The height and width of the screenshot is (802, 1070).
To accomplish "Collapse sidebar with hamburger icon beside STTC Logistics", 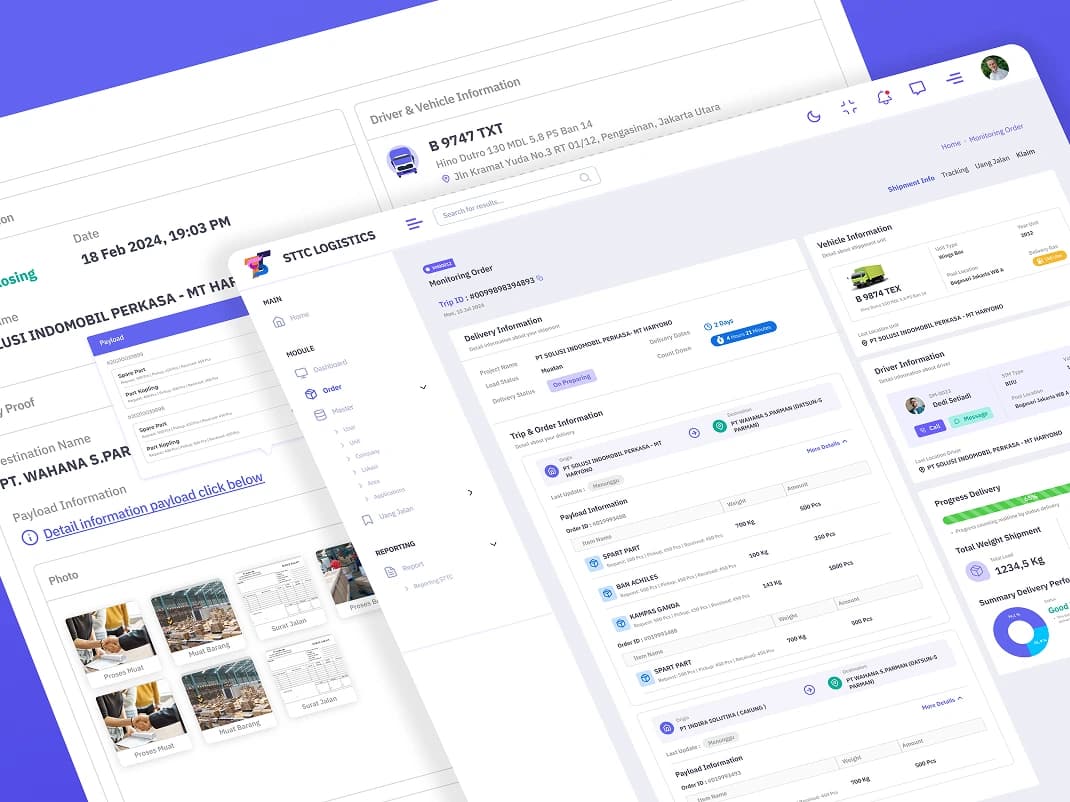I will point(414,223).
